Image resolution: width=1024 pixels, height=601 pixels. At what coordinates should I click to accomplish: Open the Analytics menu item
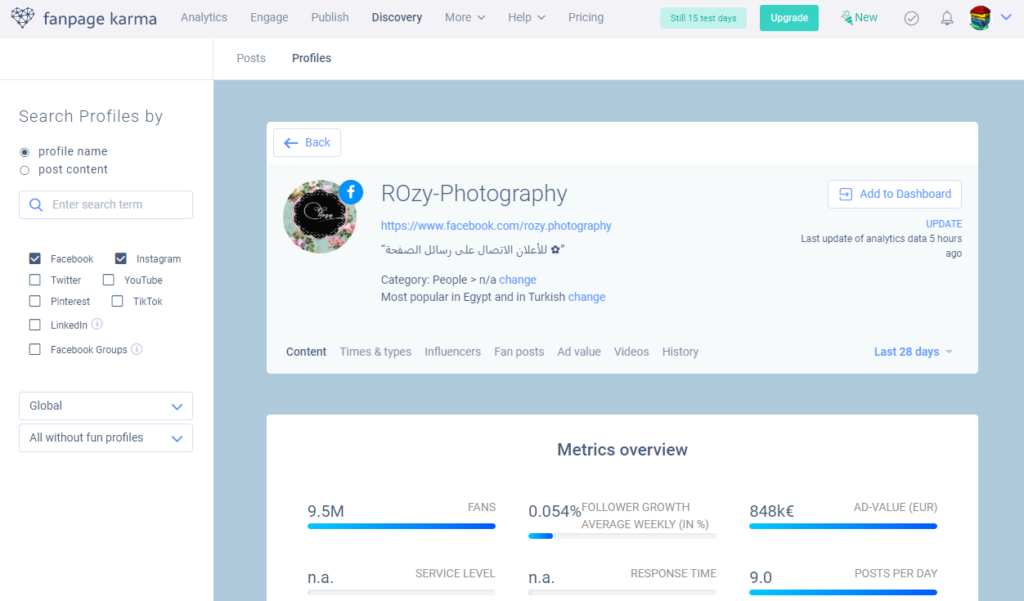[204, 18]
